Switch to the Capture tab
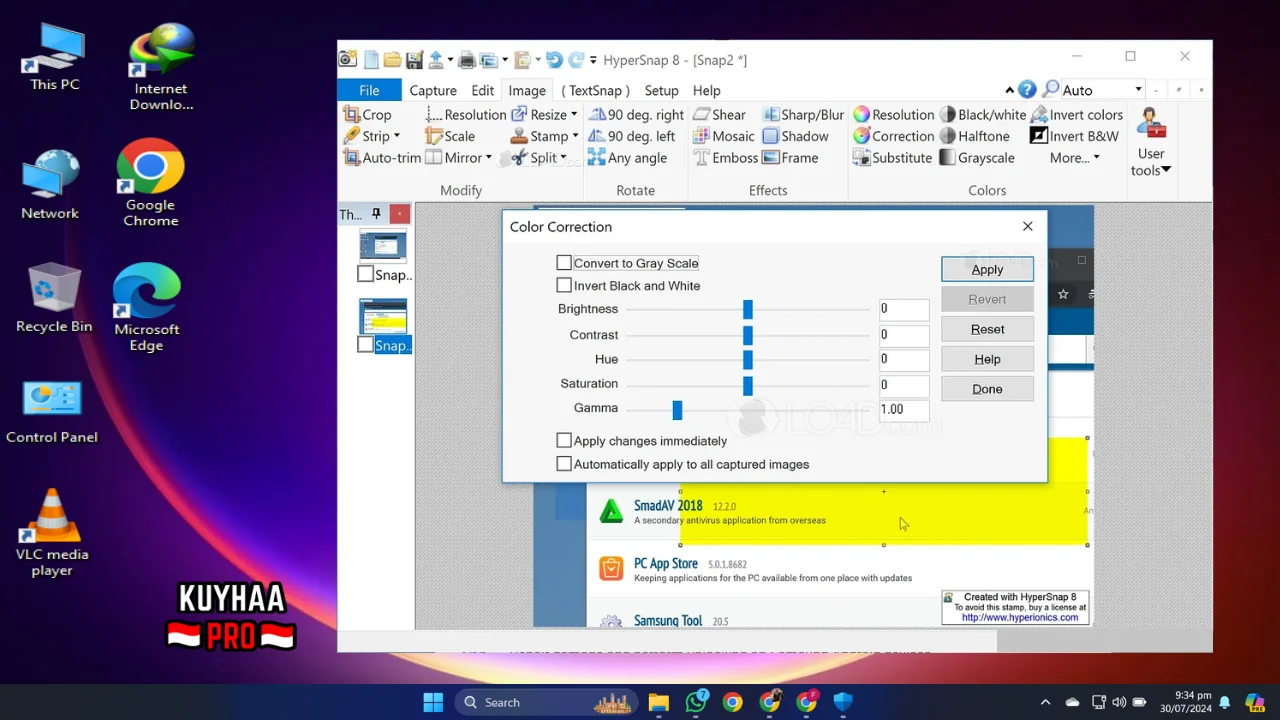This screenshot has height=720, width=1280. coord(433,90)
